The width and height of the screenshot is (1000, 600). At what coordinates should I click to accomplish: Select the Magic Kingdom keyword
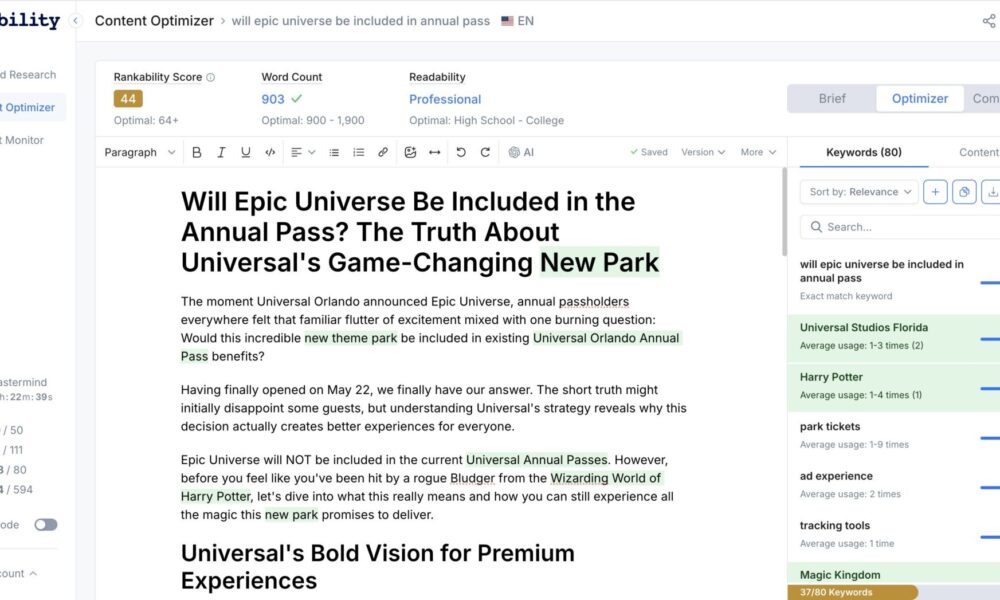pos(893,574)
